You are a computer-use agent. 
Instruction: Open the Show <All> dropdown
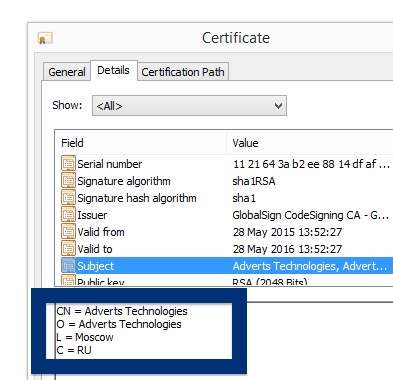click(x=189, y=106)
